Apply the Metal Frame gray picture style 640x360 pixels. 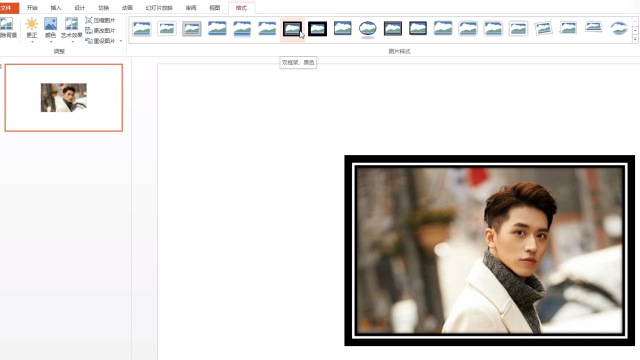click(192, 29)
